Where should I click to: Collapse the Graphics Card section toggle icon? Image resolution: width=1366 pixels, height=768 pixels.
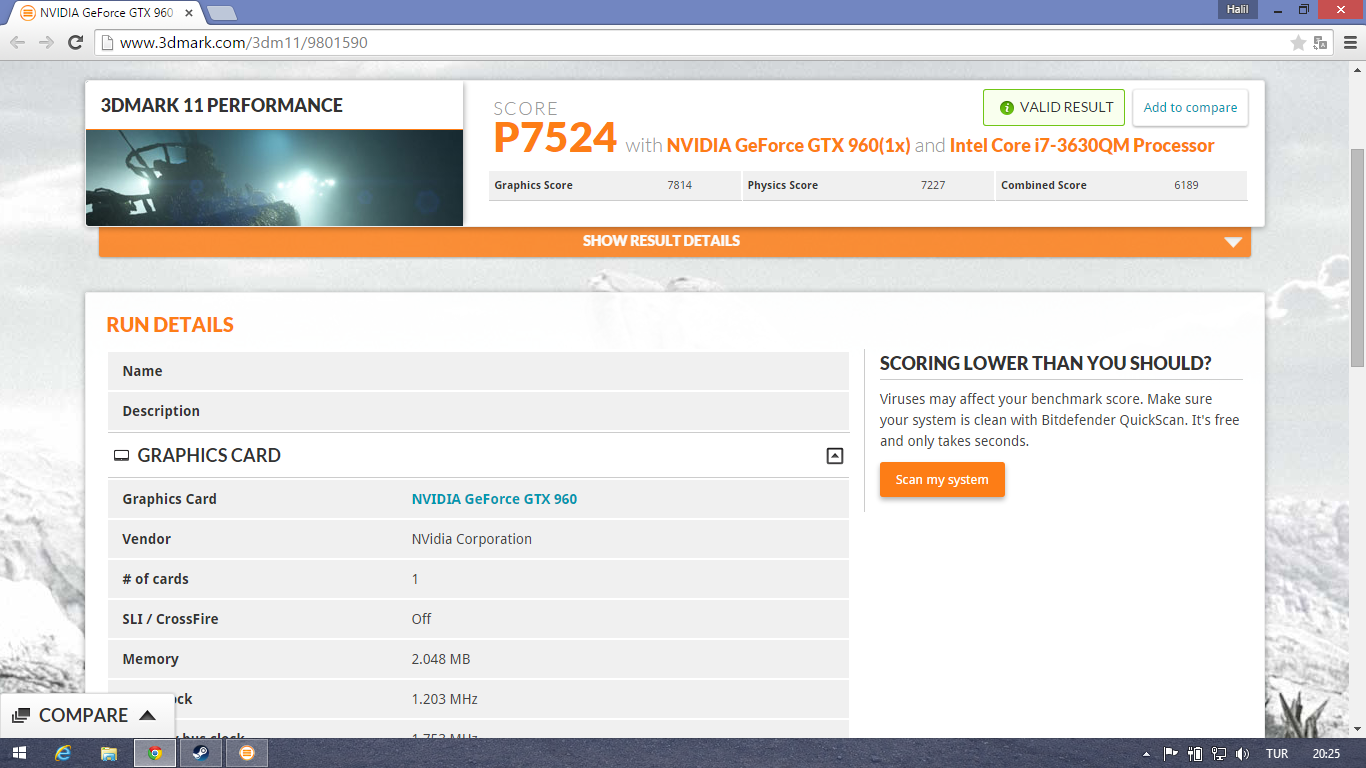tap(834, 456)
